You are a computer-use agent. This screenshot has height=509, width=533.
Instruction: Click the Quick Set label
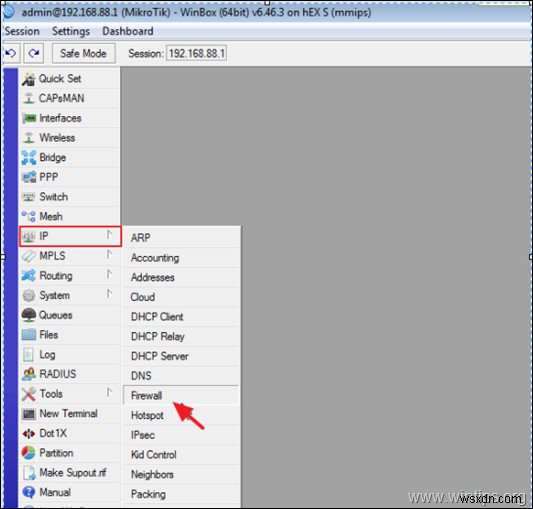(60, 79)
